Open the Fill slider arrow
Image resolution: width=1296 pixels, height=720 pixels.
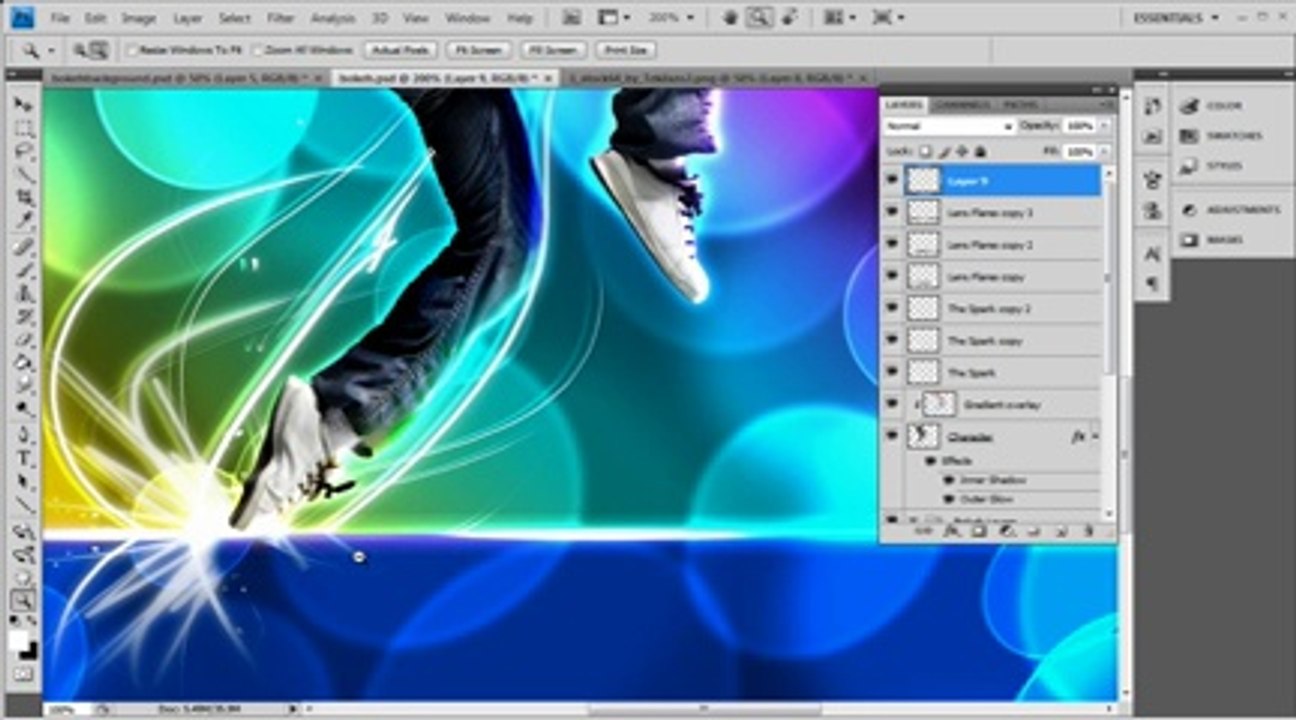tap(1104, 152)
